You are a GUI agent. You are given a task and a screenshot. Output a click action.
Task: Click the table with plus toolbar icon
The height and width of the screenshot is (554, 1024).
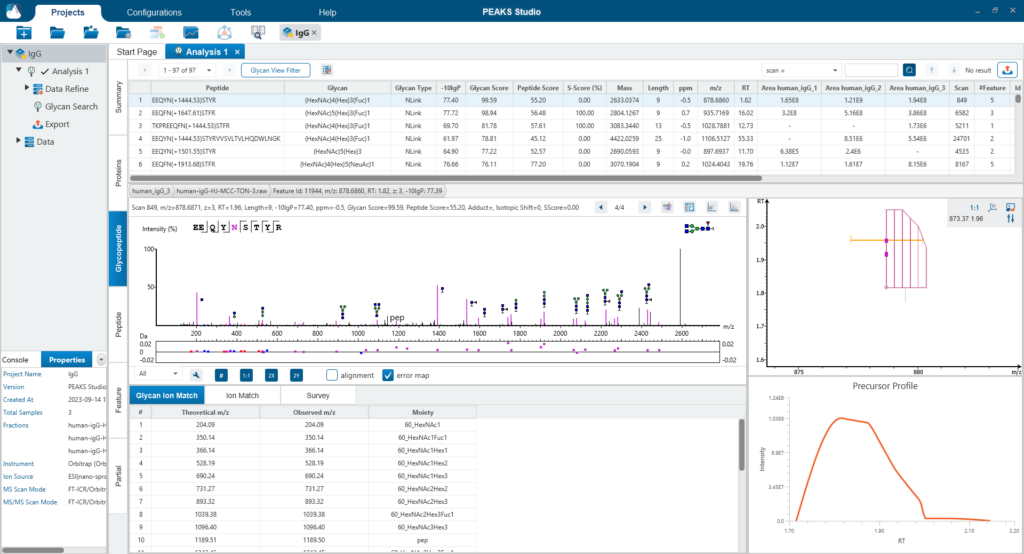tap(157, 33)
